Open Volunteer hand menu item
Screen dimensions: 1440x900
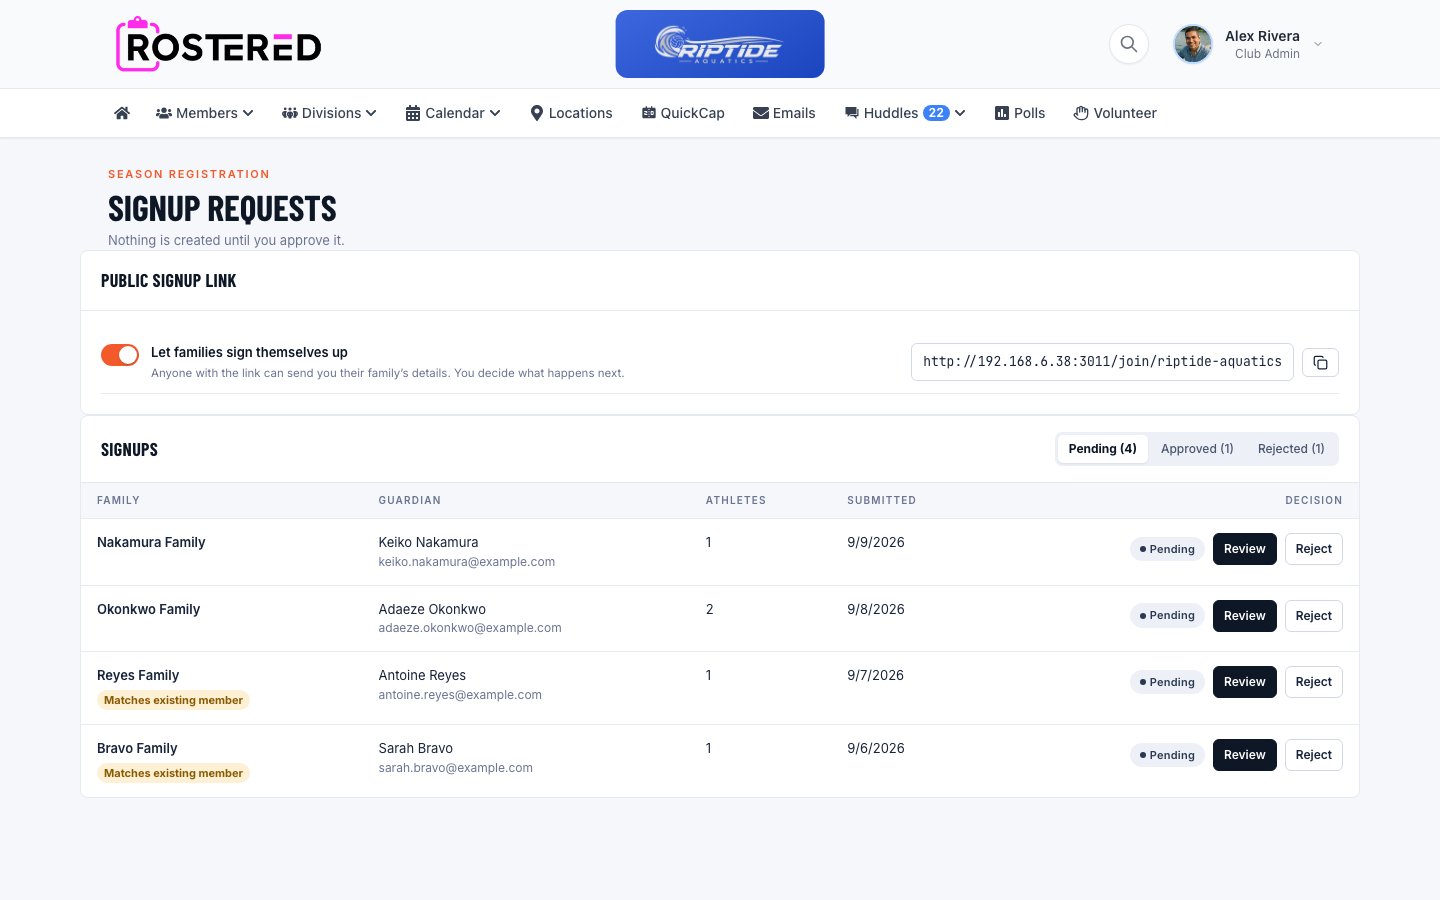click(x=1115, y=113)
